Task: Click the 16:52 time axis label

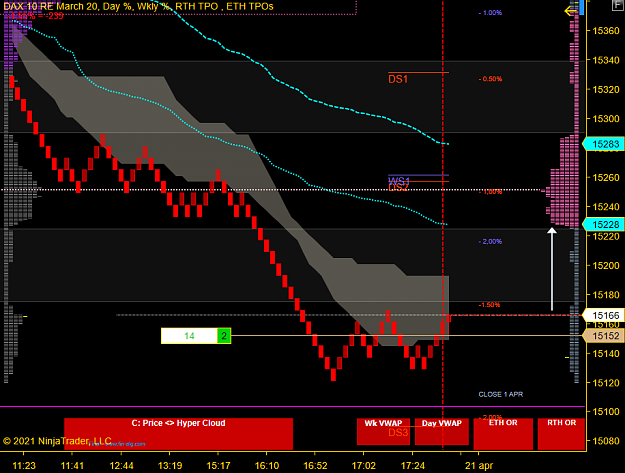Action: pyautogui.click(x=315, y=465)
